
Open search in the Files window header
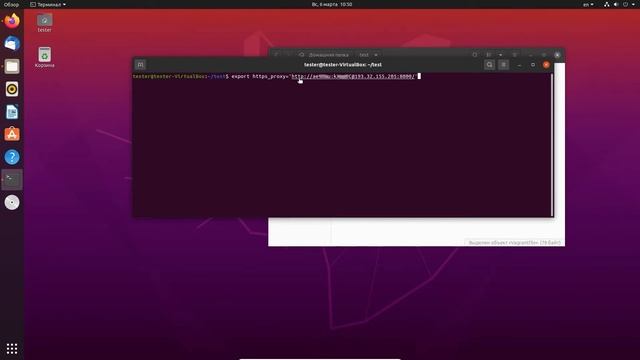tap(474, 55)
